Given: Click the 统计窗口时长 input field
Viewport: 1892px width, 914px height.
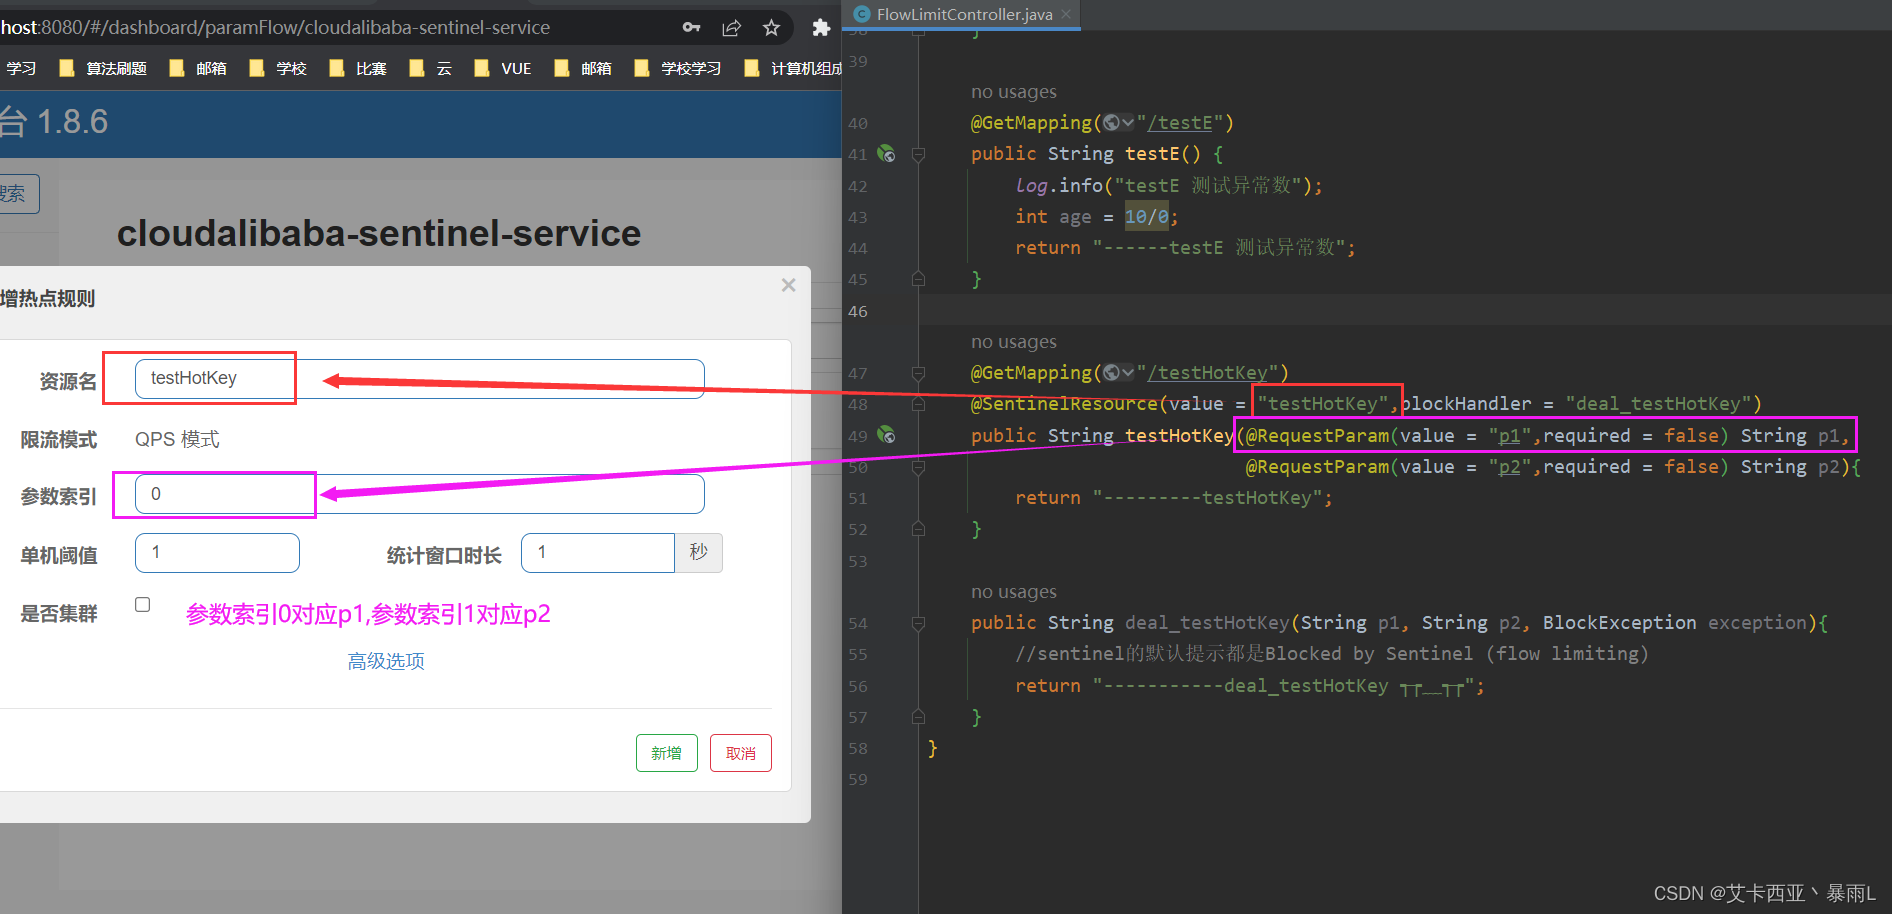Looking at the screenshot, I should (x=598, y=553).
